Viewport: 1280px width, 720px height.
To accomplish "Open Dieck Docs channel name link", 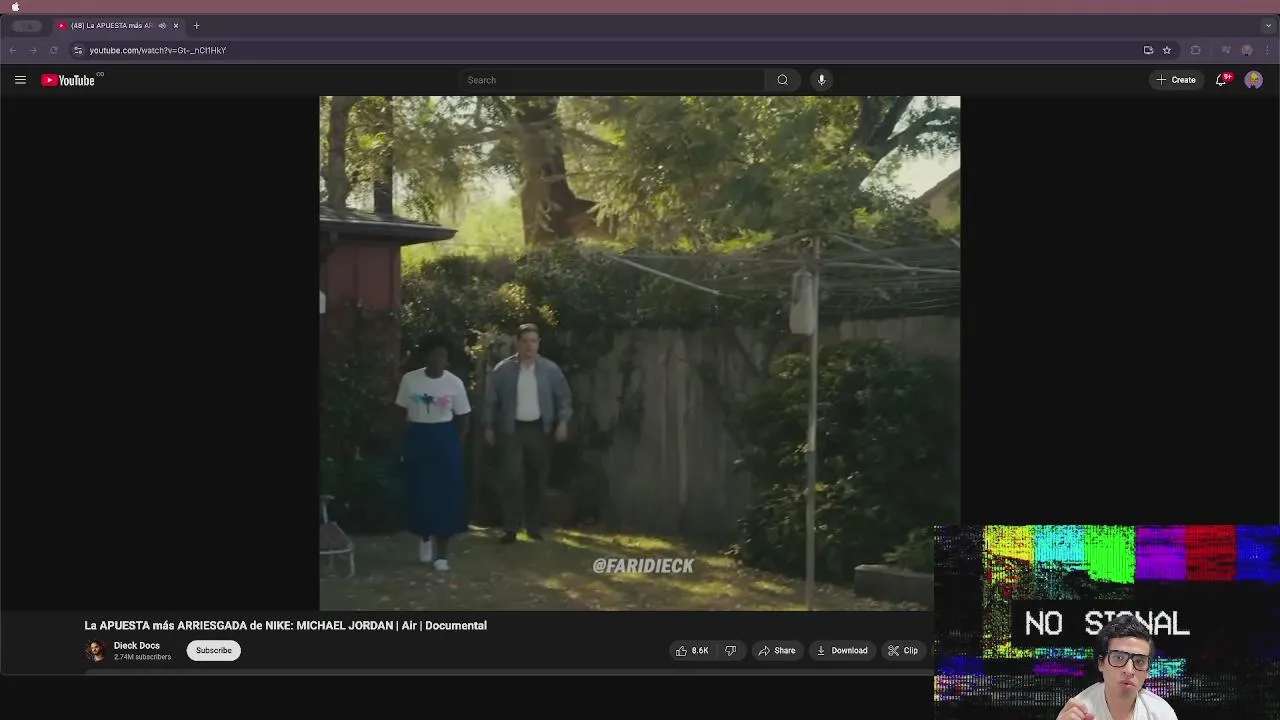I will (x=137, y=646).
